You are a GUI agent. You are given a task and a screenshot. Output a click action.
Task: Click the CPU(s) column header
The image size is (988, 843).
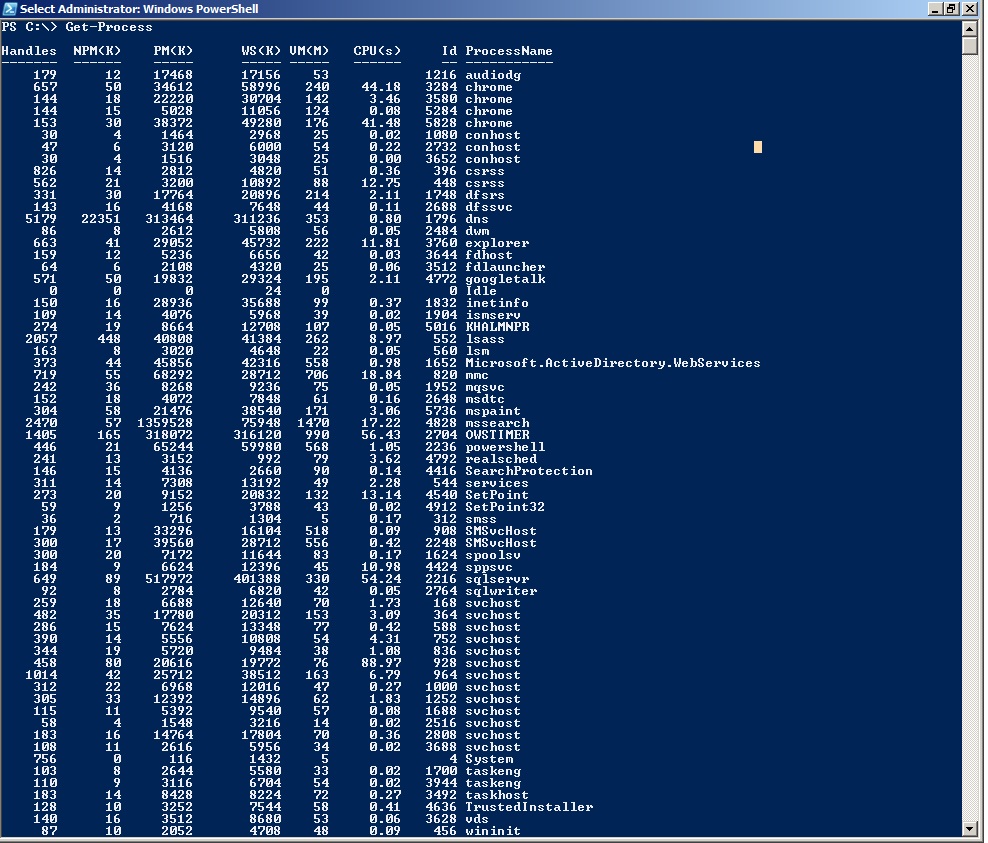click(x=377, y=51)
